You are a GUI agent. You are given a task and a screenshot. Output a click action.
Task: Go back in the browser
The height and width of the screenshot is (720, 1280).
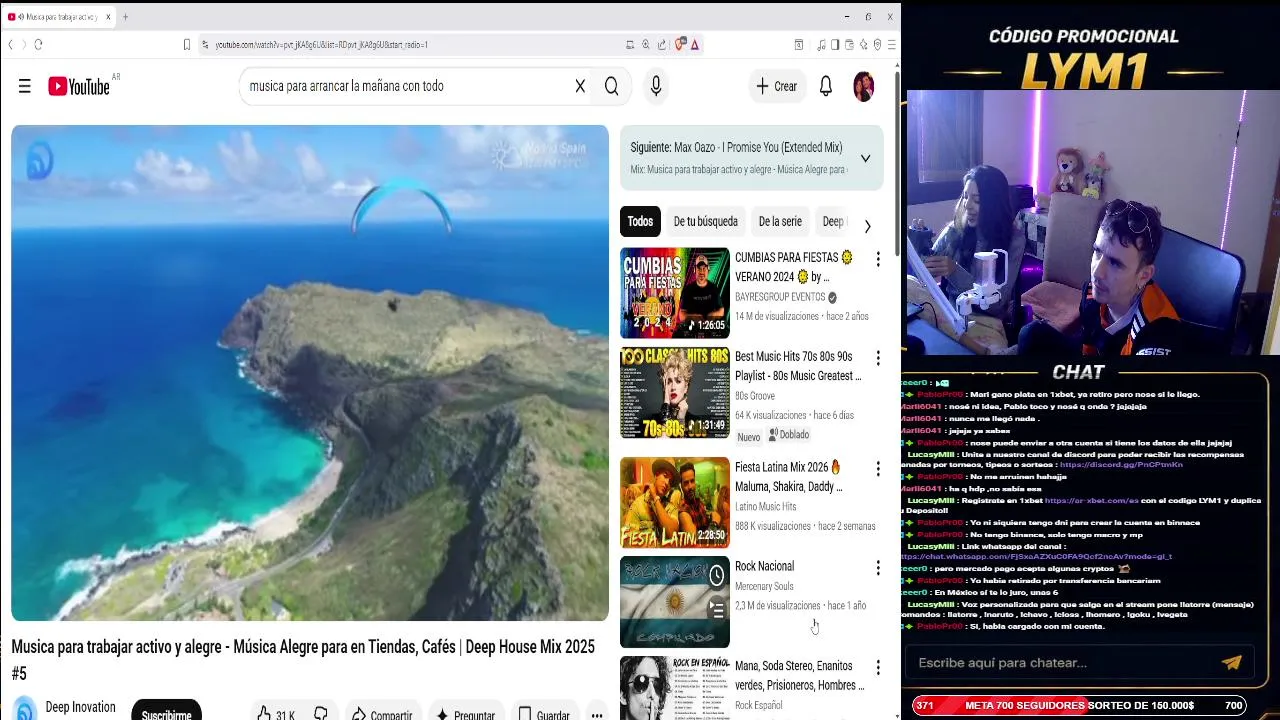click(x=10, y=45)
